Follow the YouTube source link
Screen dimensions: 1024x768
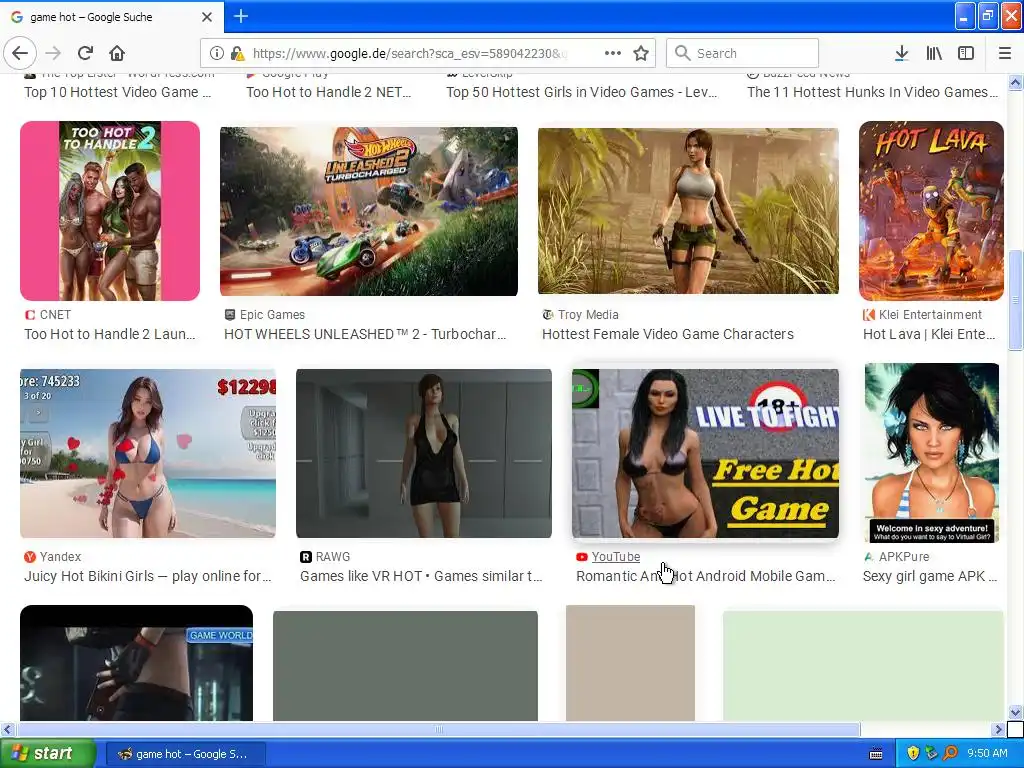coord(616,557)
